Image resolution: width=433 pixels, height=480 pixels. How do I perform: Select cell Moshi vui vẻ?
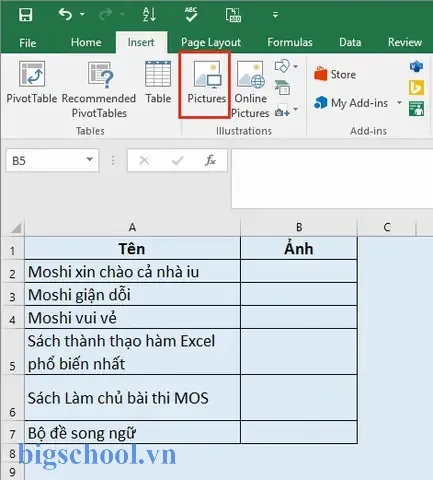132,317
